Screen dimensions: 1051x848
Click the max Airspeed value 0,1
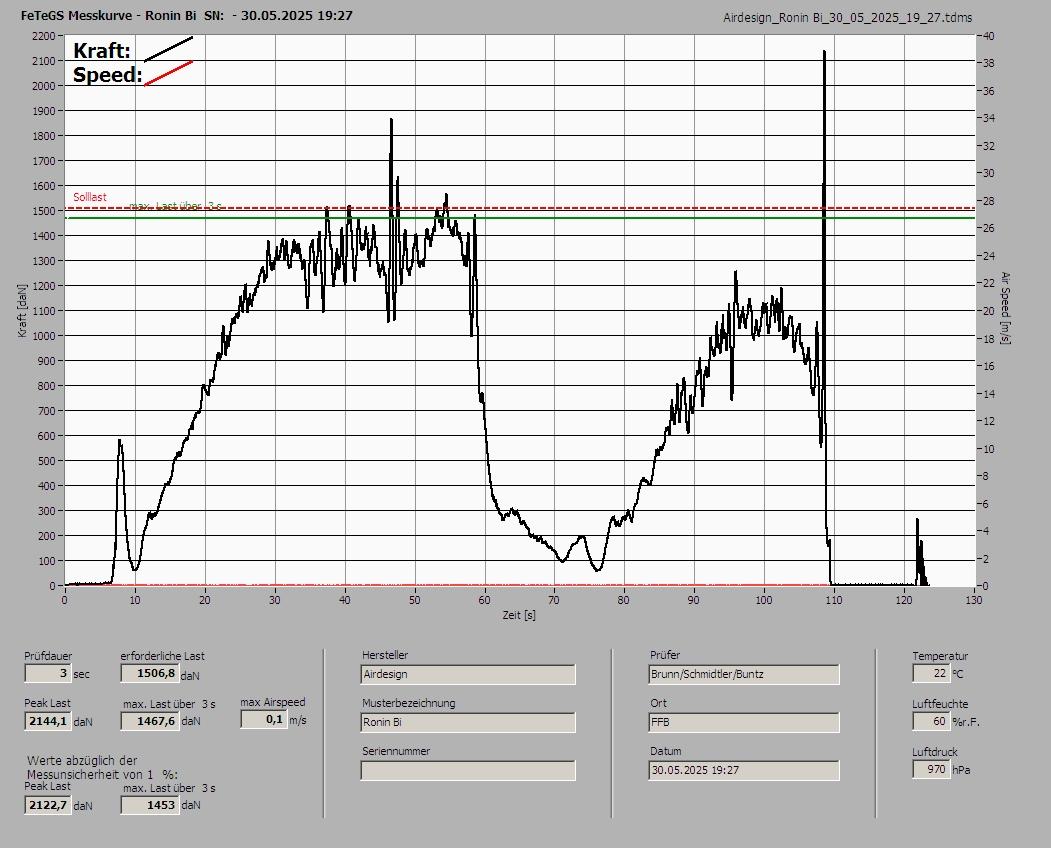pyautogui.click(x=264, y=719)
